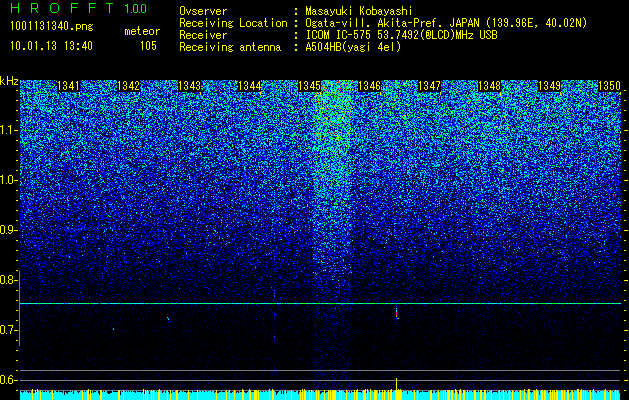
Task: Click the ICOM IC-575 receiver text
Action: pos(401,35)
